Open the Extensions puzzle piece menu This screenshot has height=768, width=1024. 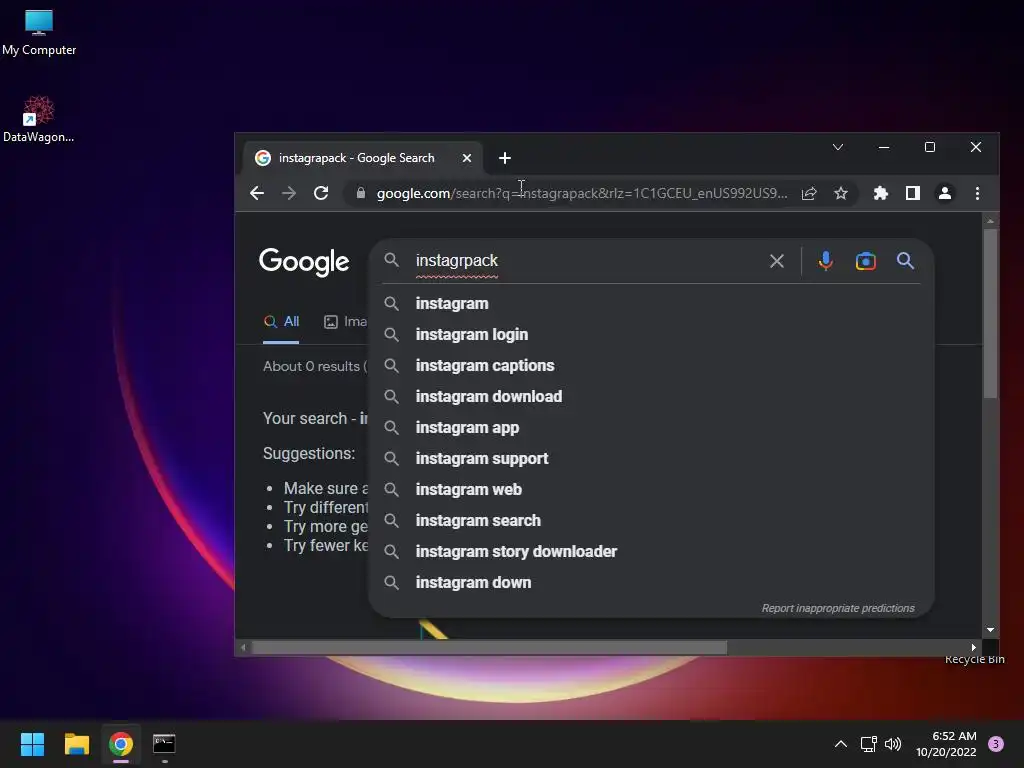pos(880,193)
